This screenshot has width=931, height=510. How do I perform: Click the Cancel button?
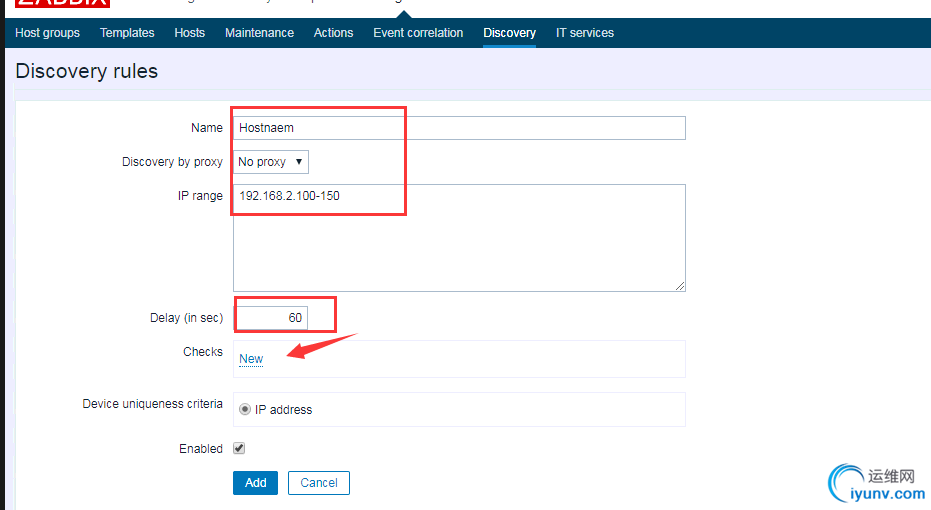[319, 483]
